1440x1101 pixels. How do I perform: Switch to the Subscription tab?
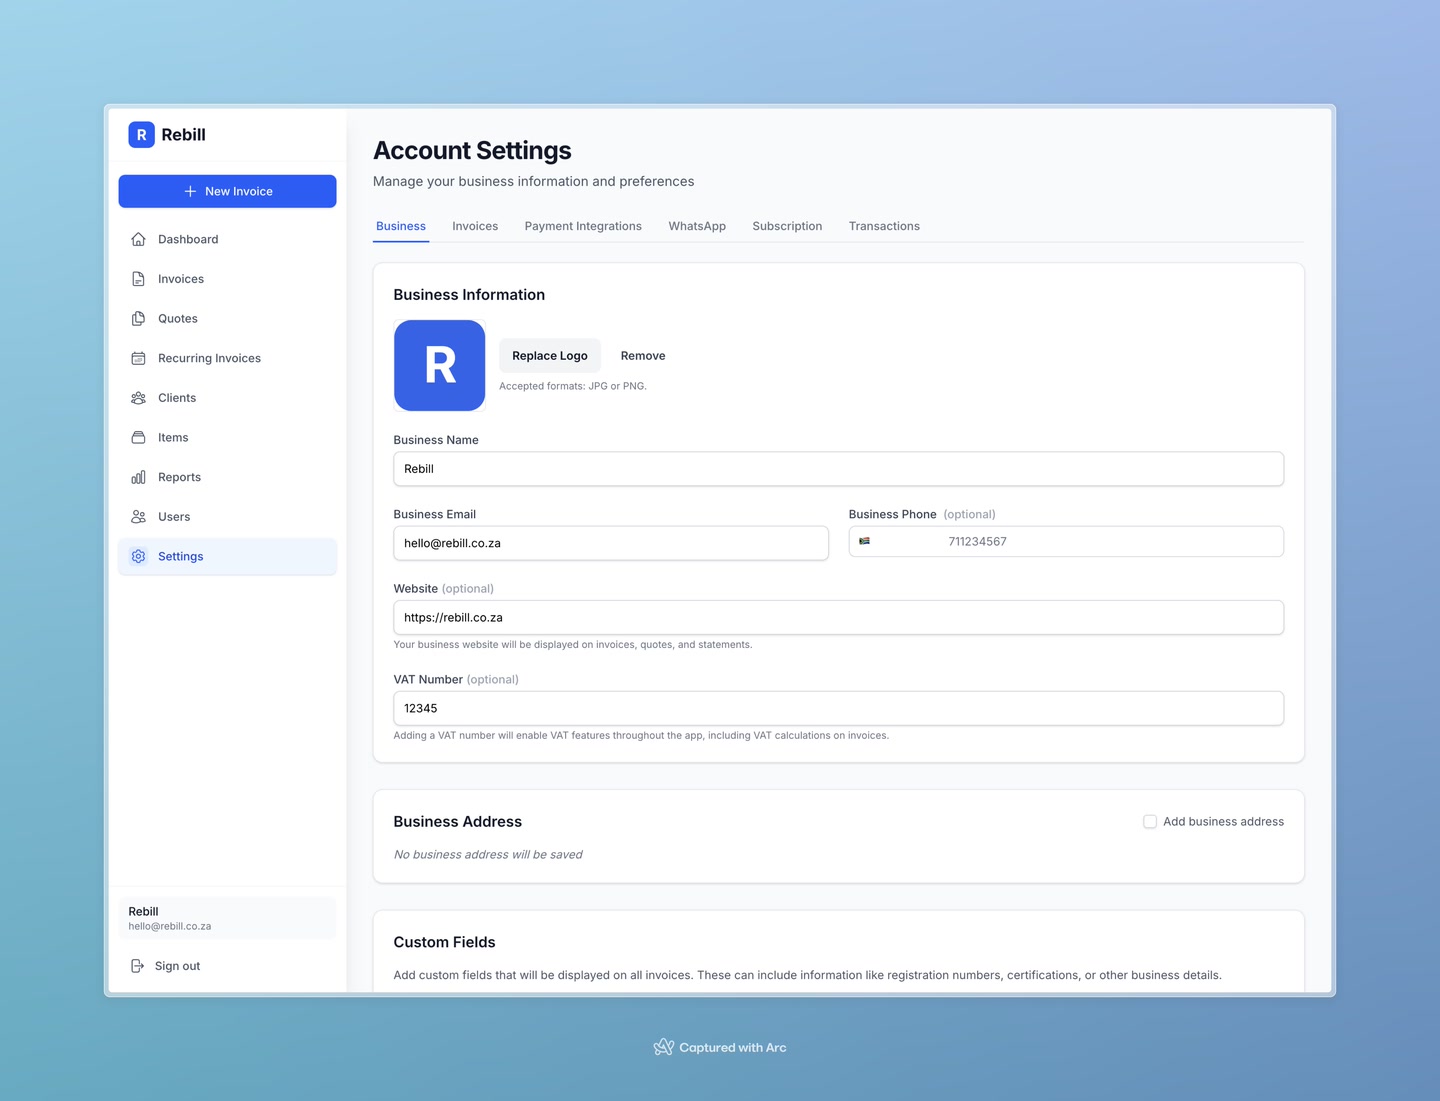pos(787,226)
